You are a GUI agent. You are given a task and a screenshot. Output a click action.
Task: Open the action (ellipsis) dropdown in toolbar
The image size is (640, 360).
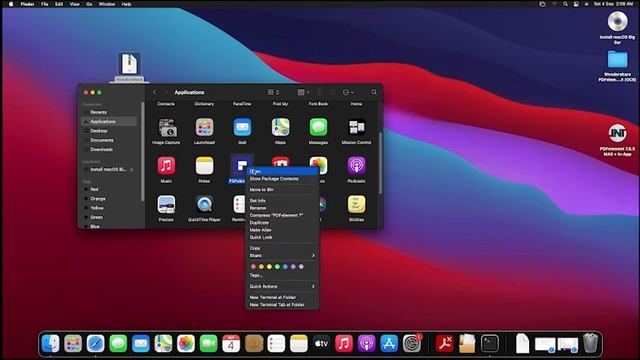point(348,92)
